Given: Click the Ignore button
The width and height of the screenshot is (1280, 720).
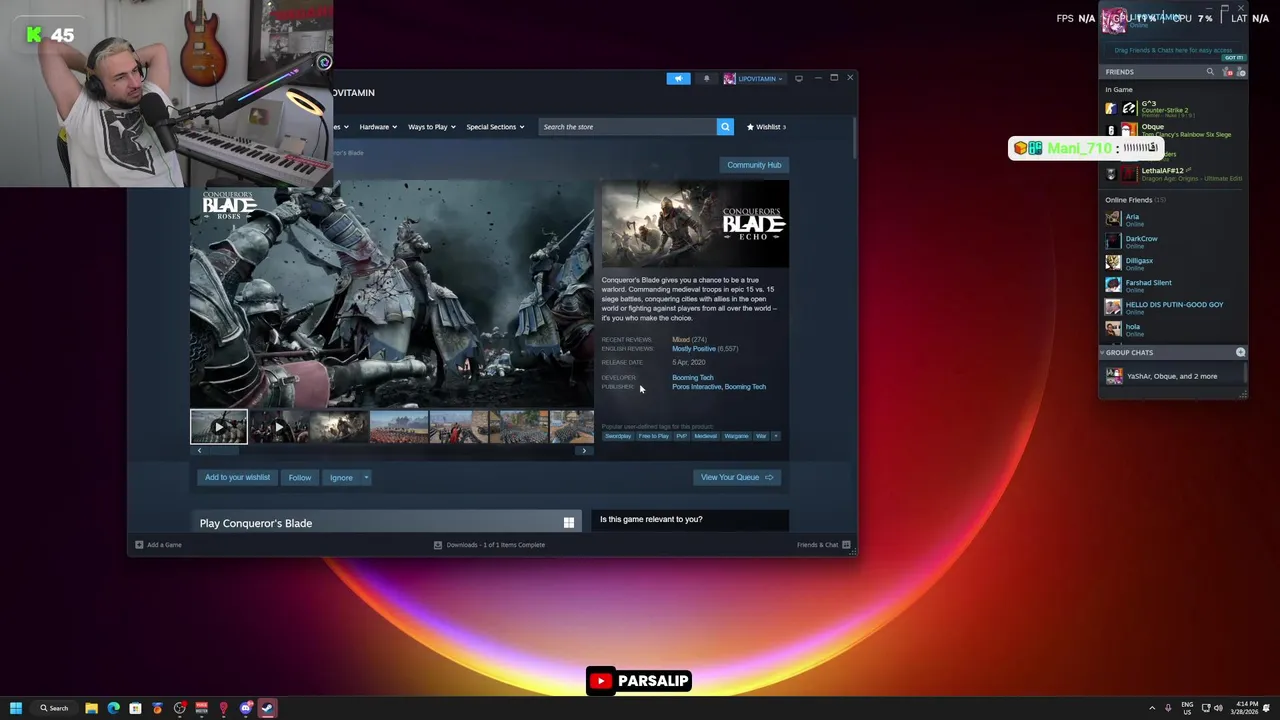Looking at the screenshot, I should 341,477.
